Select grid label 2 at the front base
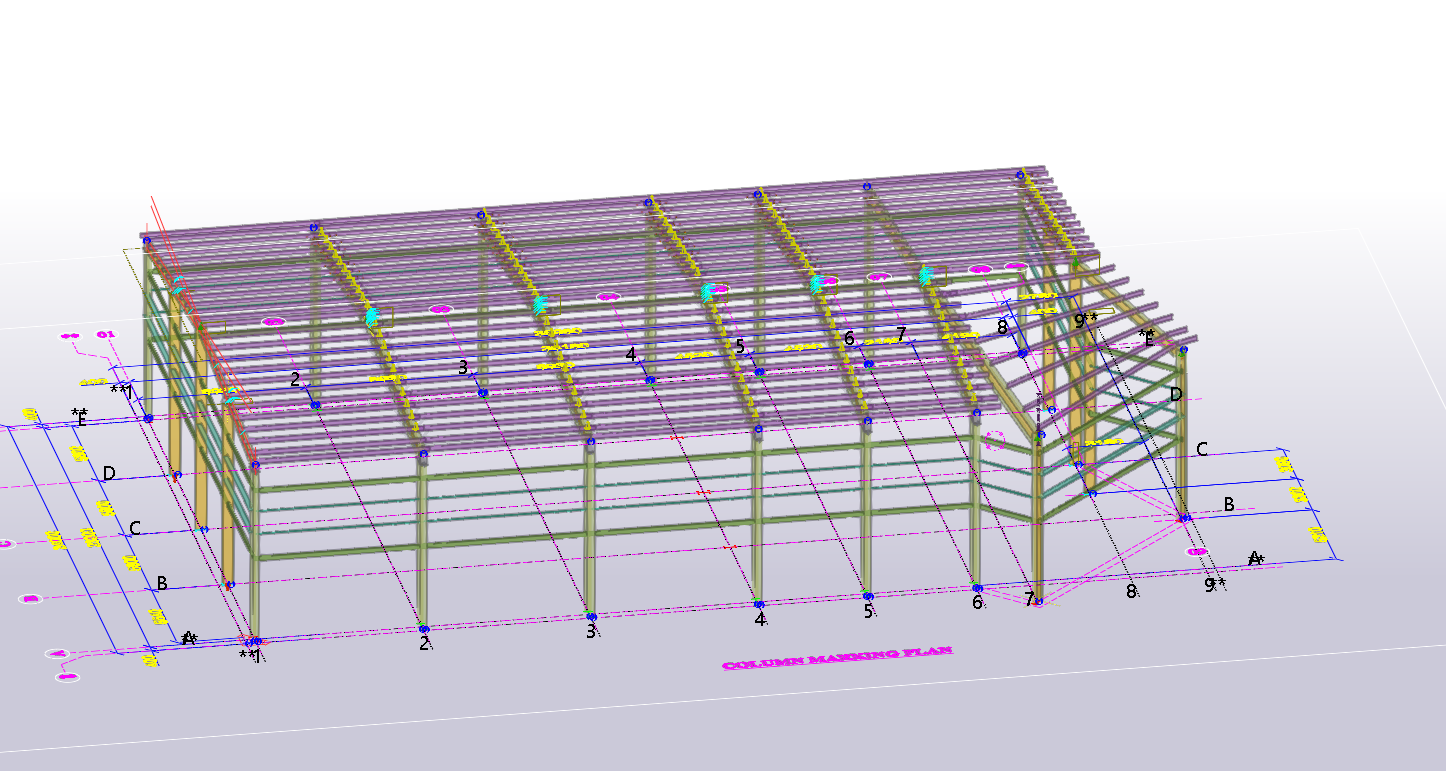The image size is (1446, 771). point(424,643)
